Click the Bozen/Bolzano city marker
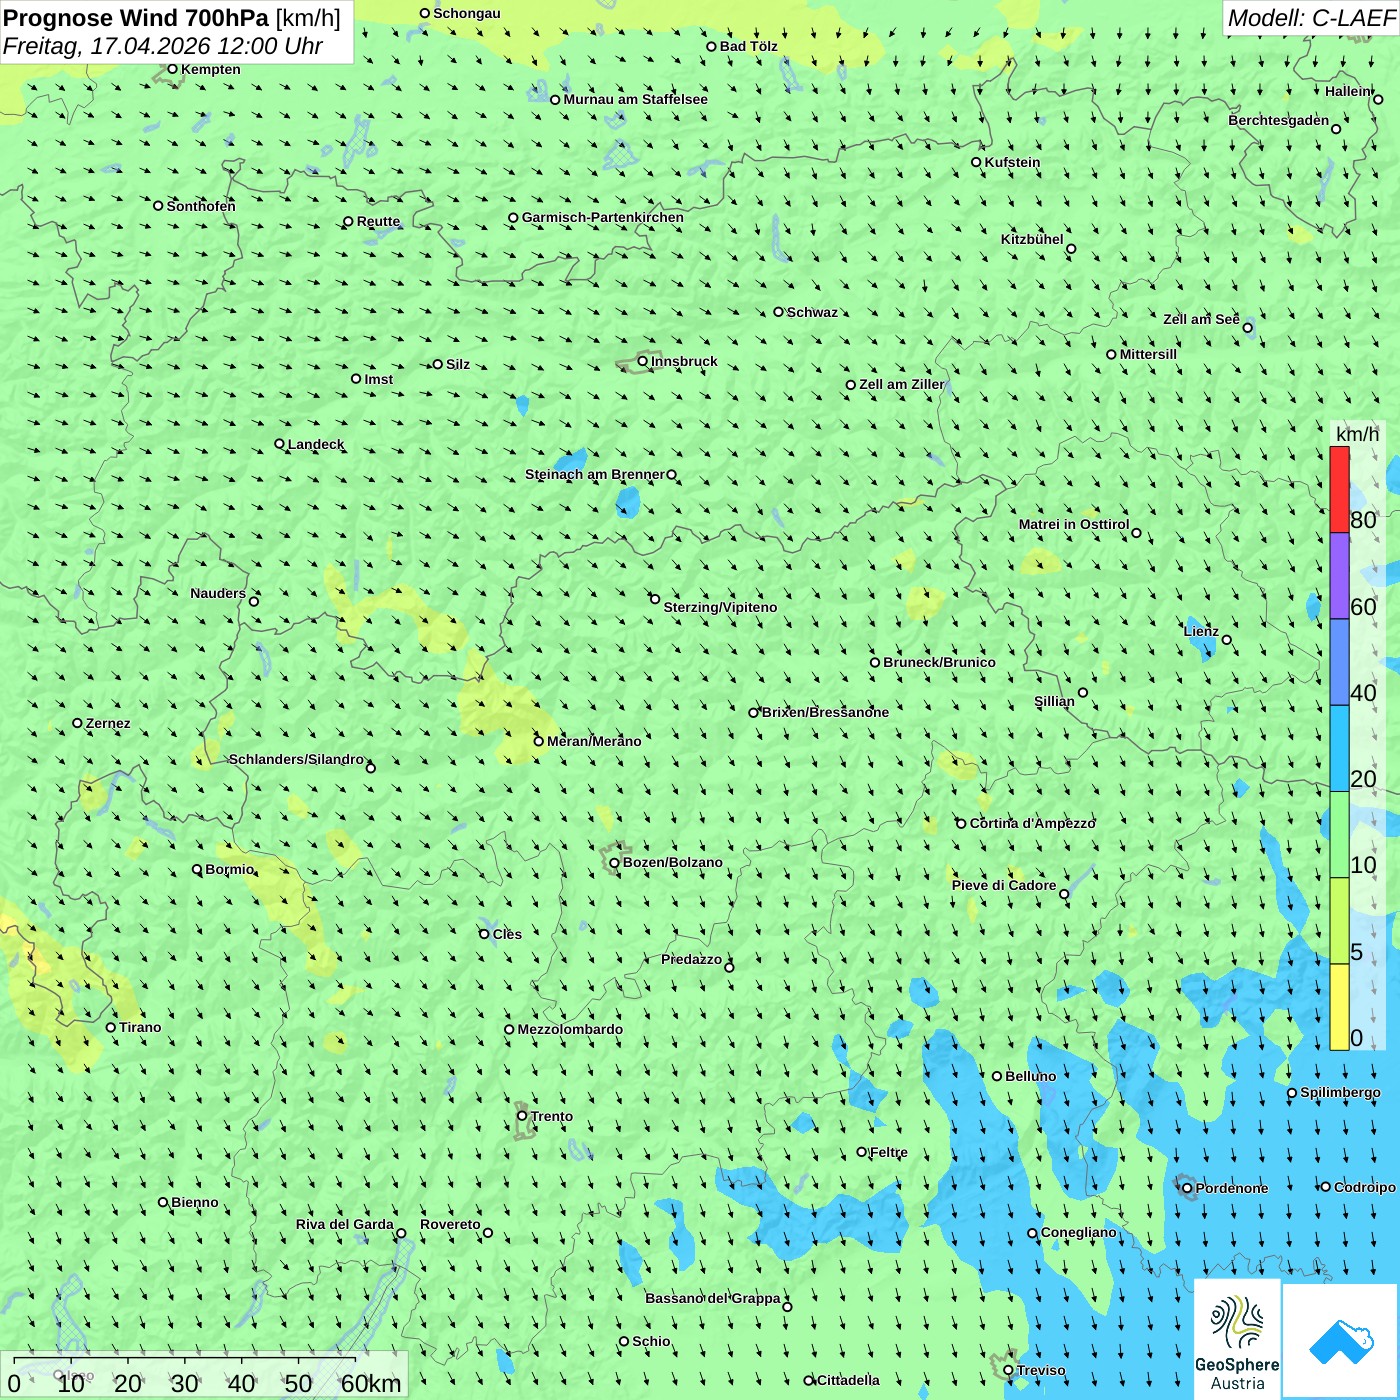1400x1400 pixels. 615,863
